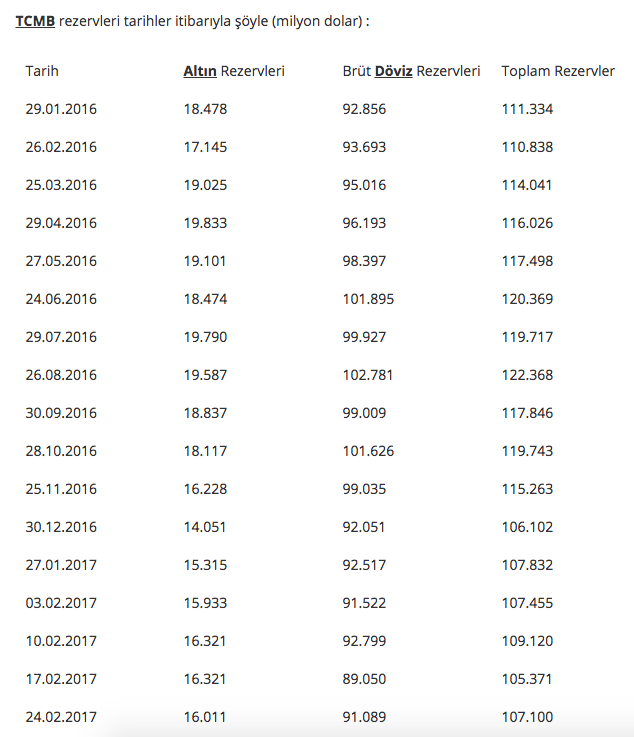This screenshot has height=737, width=634.
Task: Select the gold reserve value 17.145
Action: point(205,147)
